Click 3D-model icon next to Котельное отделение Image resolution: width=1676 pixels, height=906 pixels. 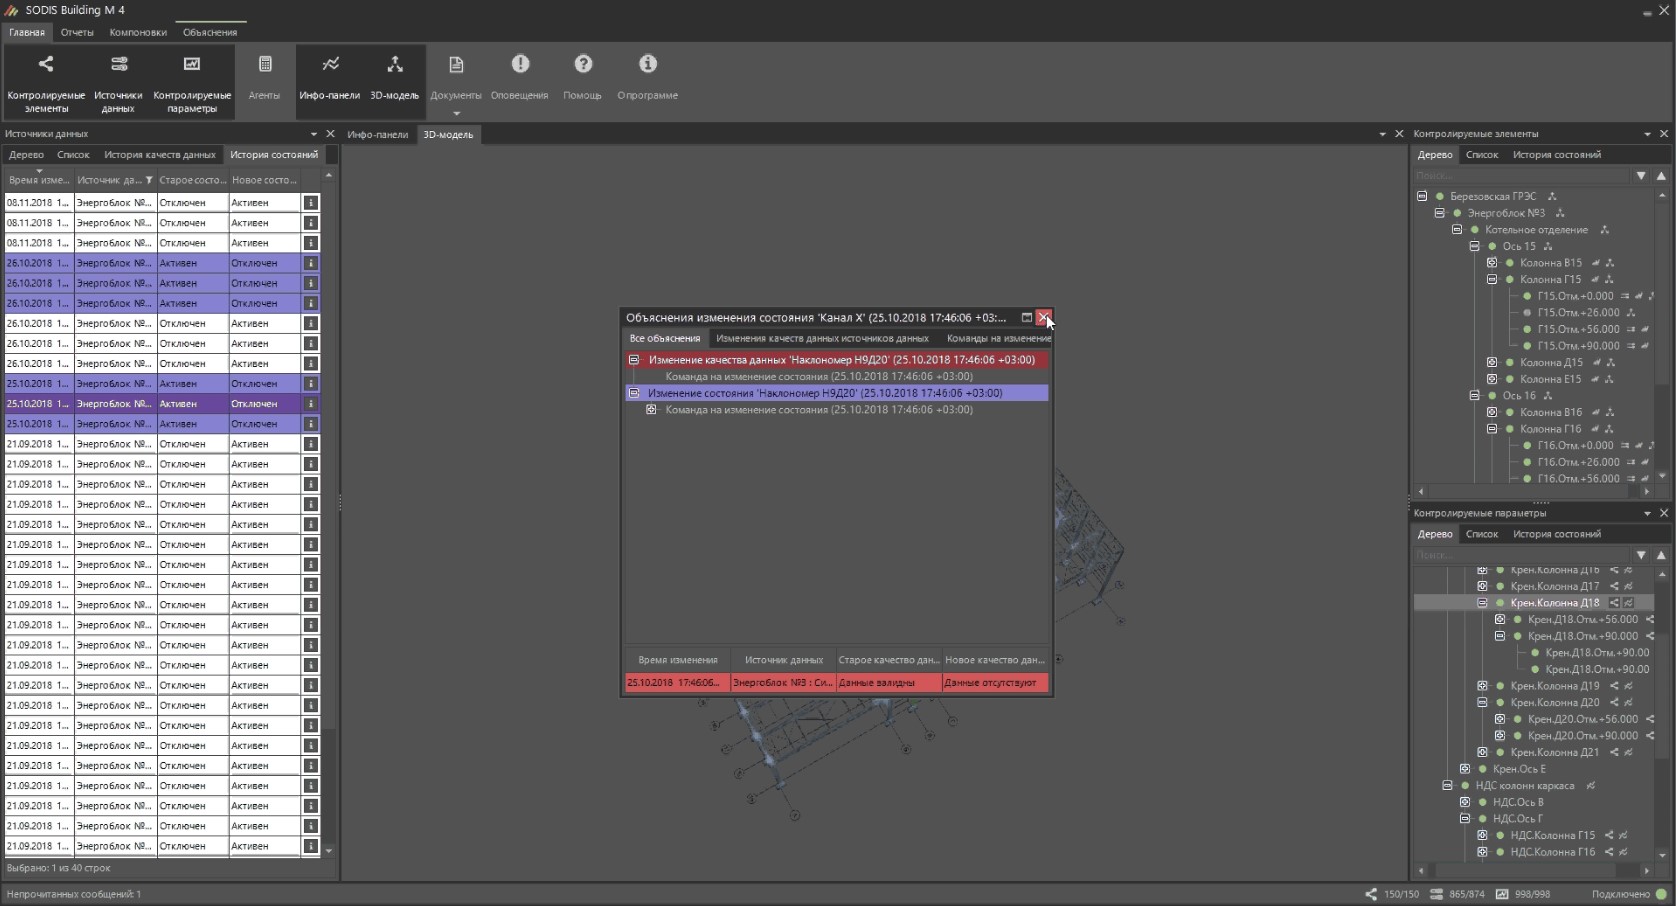[x=1604, y=230]
